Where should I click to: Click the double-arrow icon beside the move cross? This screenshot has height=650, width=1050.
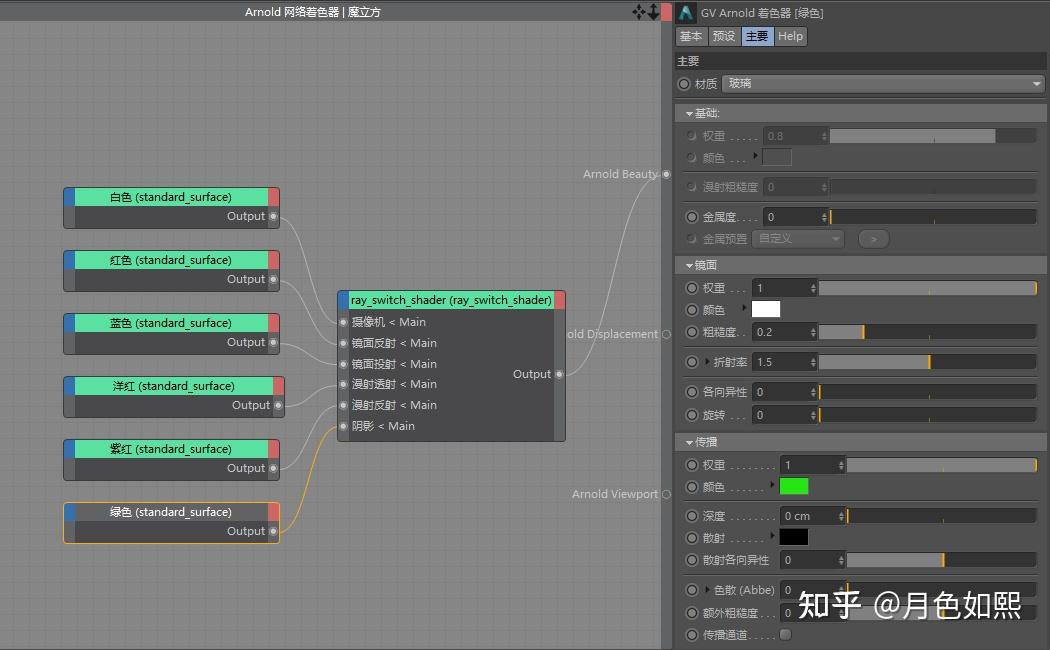(653, 11)
